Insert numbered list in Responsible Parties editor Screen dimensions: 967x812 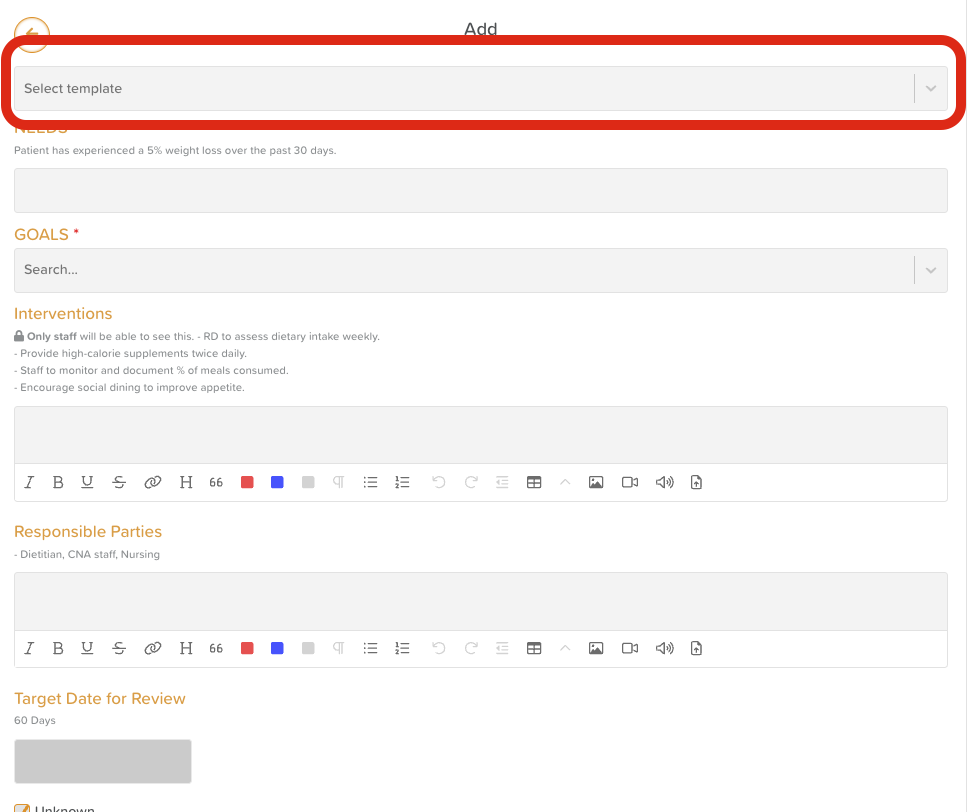point(402,648)
